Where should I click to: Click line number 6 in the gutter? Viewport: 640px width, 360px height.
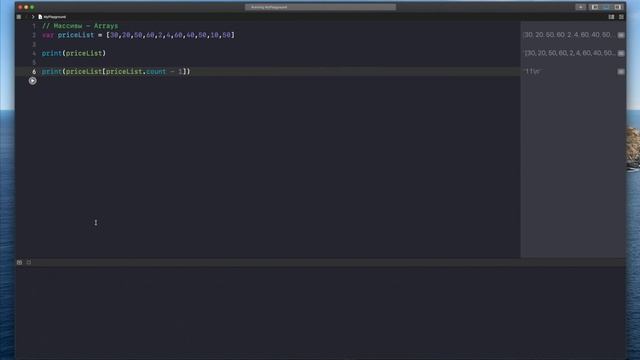click(x=34, y=71)
